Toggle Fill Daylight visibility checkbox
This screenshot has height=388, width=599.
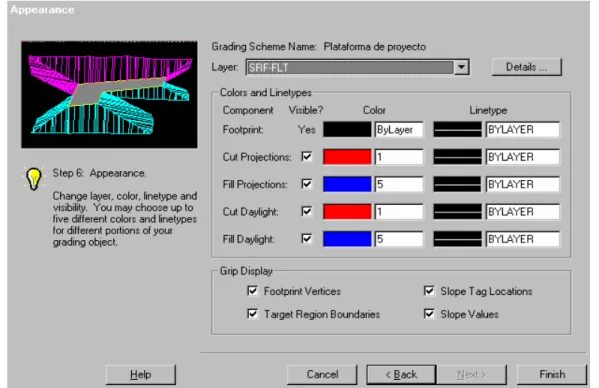pyautogui.click(x=306, y=239)
